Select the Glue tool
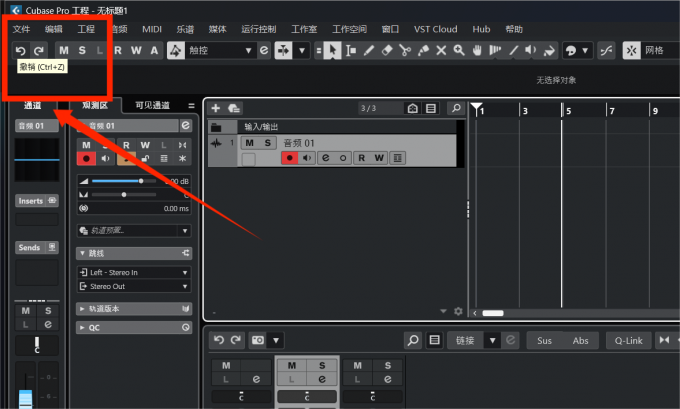Image resolution: width=680 pixels, height=409 pixels. coord(423,50)
